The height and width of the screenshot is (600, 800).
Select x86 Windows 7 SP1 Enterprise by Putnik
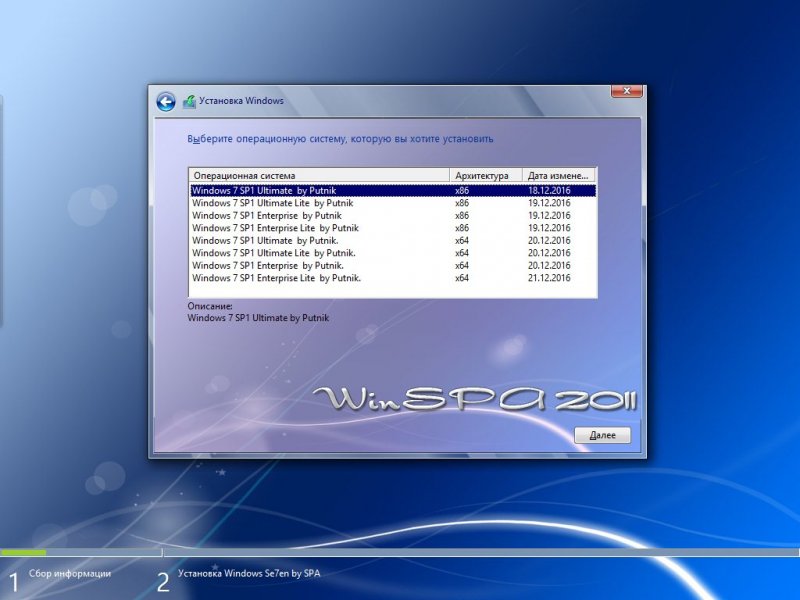click(x=393, y=215)
